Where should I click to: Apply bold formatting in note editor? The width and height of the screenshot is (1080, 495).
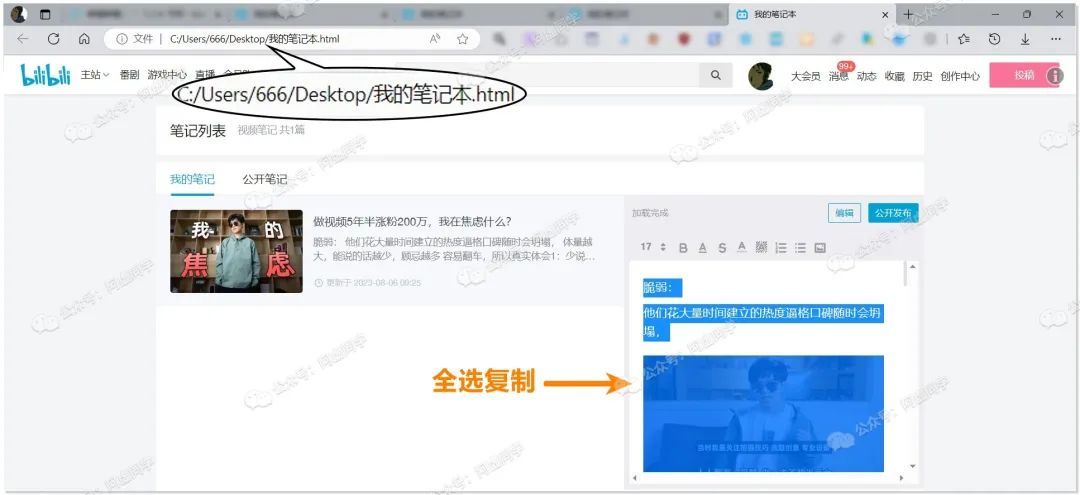683,248
